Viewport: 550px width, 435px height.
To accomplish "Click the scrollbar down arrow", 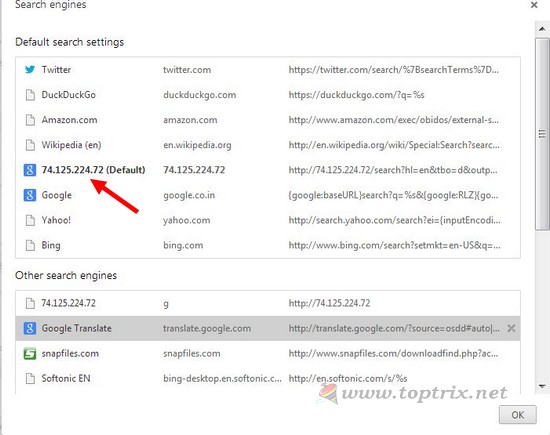I will (x=542, y=386).
